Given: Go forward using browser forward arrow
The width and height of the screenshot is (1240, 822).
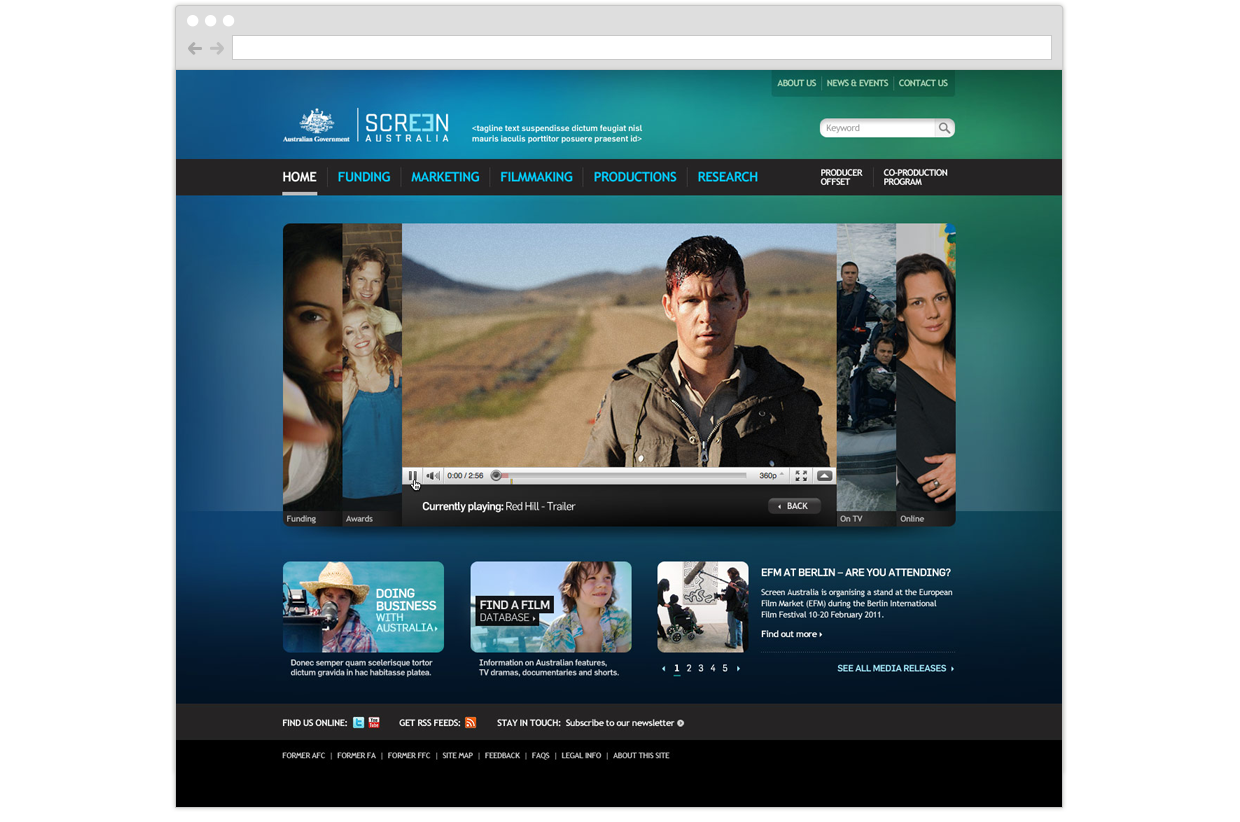Looking at the screenshot, I should coord(217,48).
